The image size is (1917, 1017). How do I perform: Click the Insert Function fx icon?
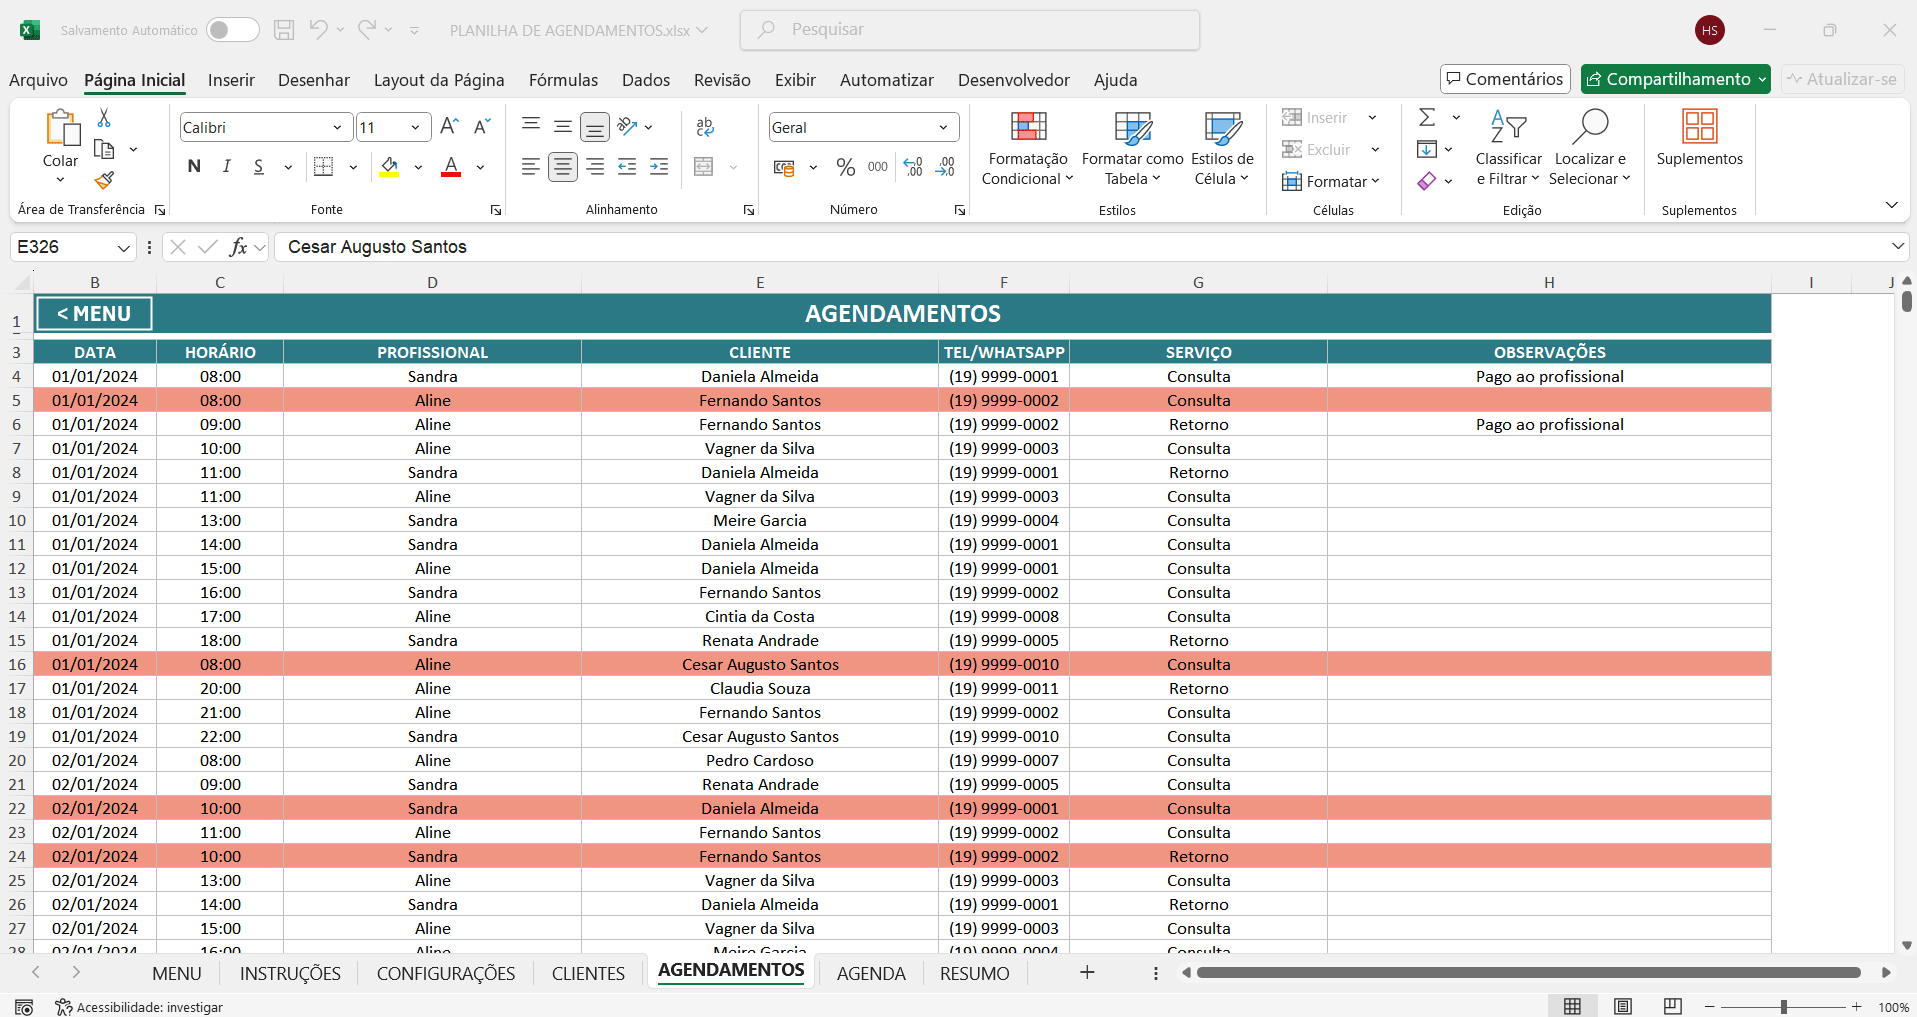coord(238,247)
